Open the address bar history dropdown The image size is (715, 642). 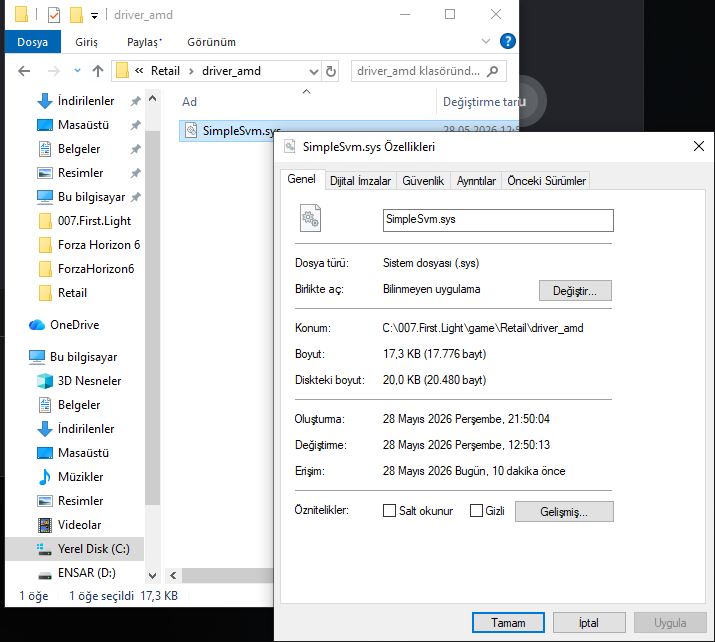(x=314, y=72)
